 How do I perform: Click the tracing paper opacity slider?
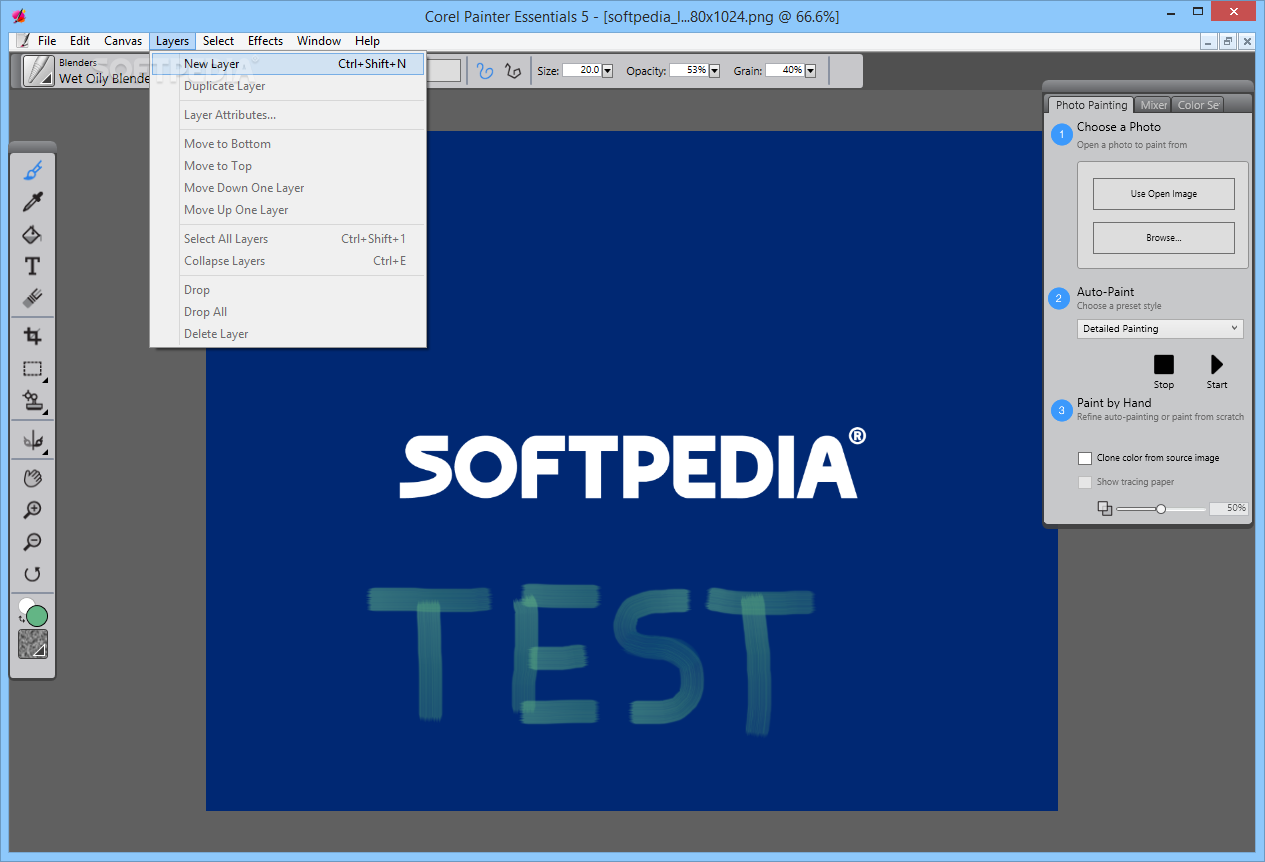point(1161,509)
